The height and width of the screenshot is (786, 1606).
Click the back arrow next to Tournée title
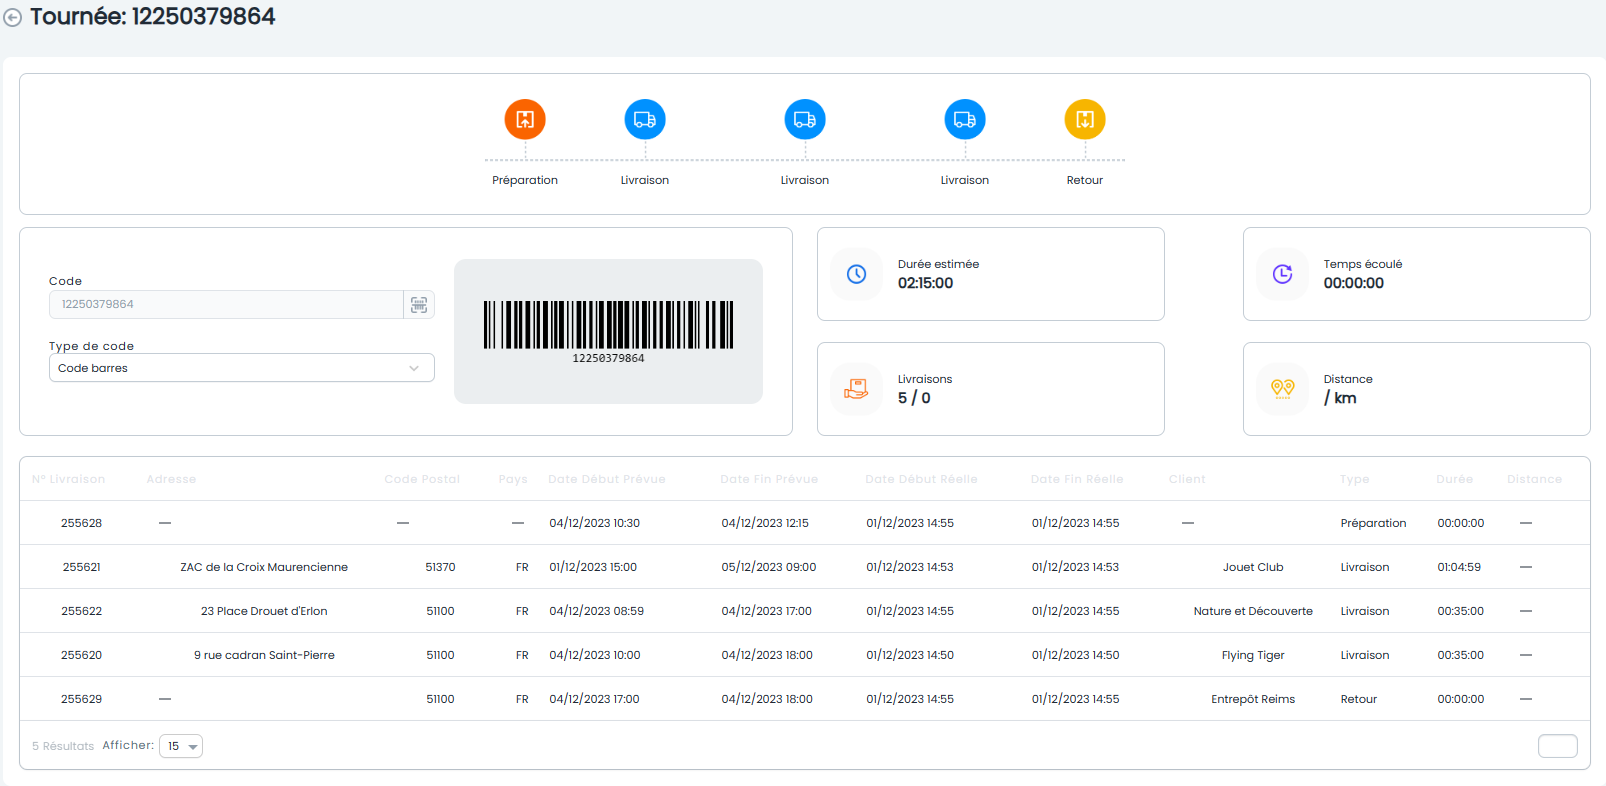(x=12, y=18)
